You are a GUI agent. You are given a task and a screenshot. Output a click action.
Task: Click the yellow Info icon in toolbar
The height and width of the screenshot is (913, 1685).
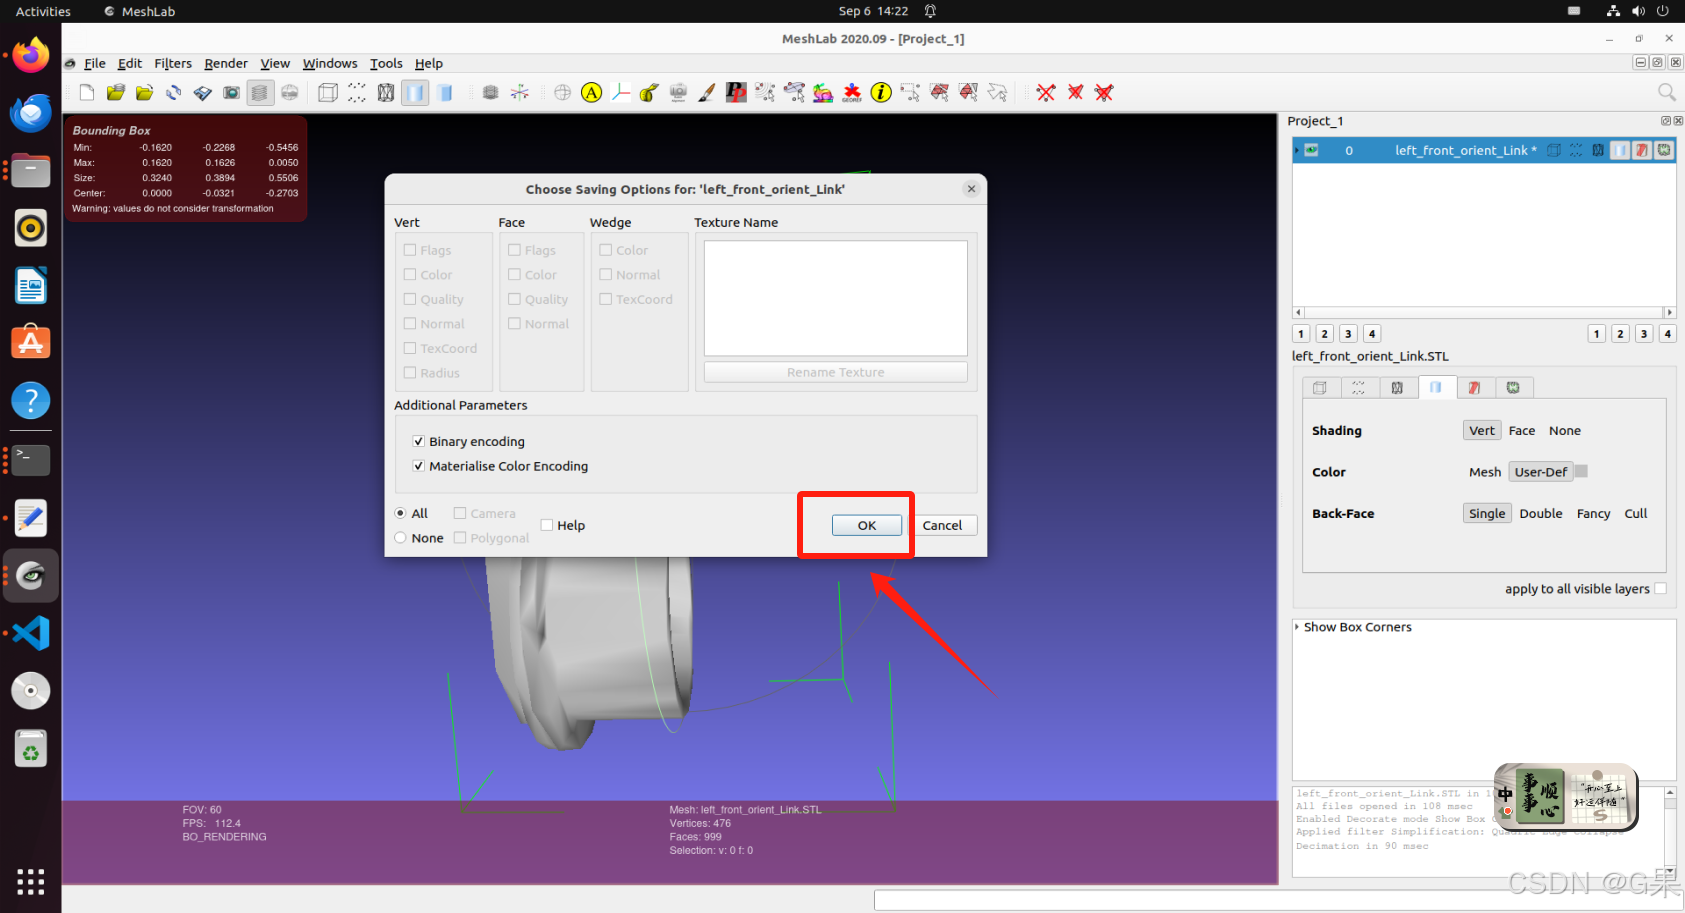coord(881,93)
